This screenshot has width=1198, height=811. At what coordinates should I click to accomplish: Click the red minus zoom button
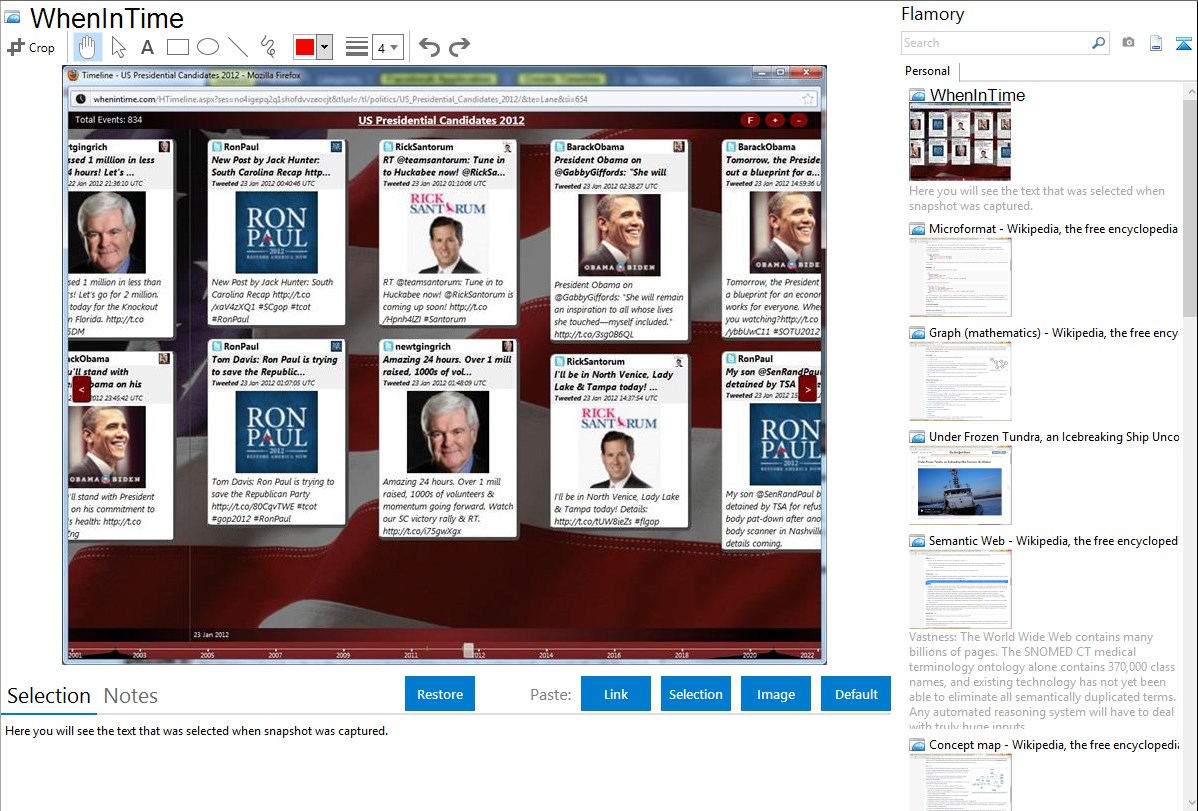(798, 121)
